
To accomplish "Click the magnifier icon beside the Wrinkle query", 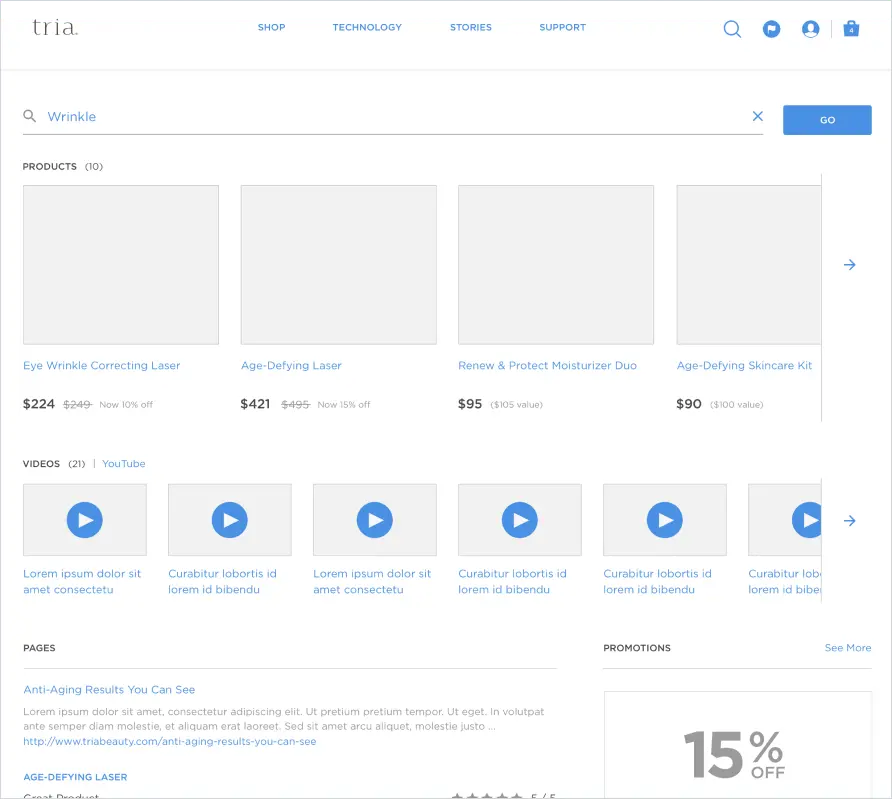I will pos(30,117).
